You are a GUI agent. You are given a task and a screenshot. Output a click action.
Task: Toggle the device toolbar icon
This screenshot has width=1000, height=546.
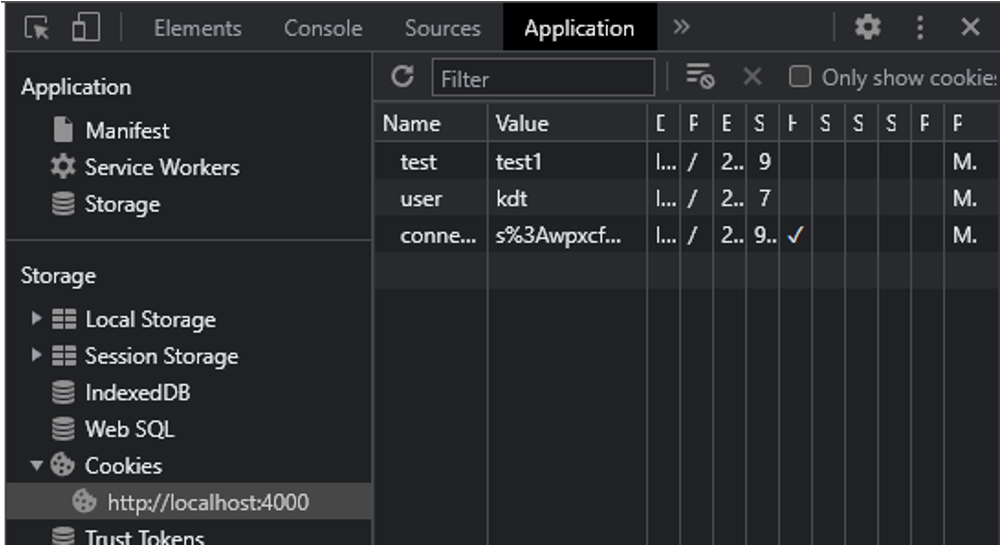coord(86,28)
